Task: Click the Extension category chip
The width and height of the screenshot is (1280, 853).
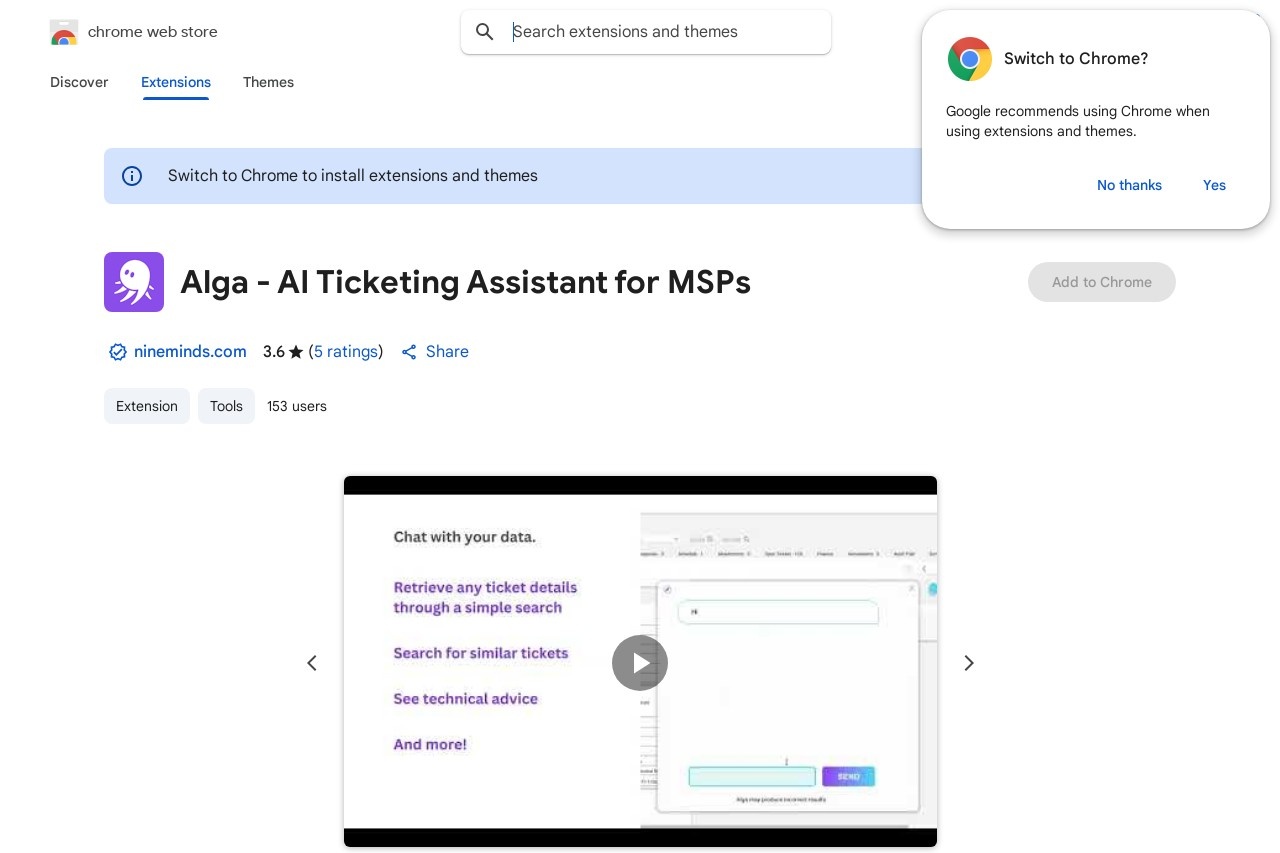Action: (x=147, y=406)
